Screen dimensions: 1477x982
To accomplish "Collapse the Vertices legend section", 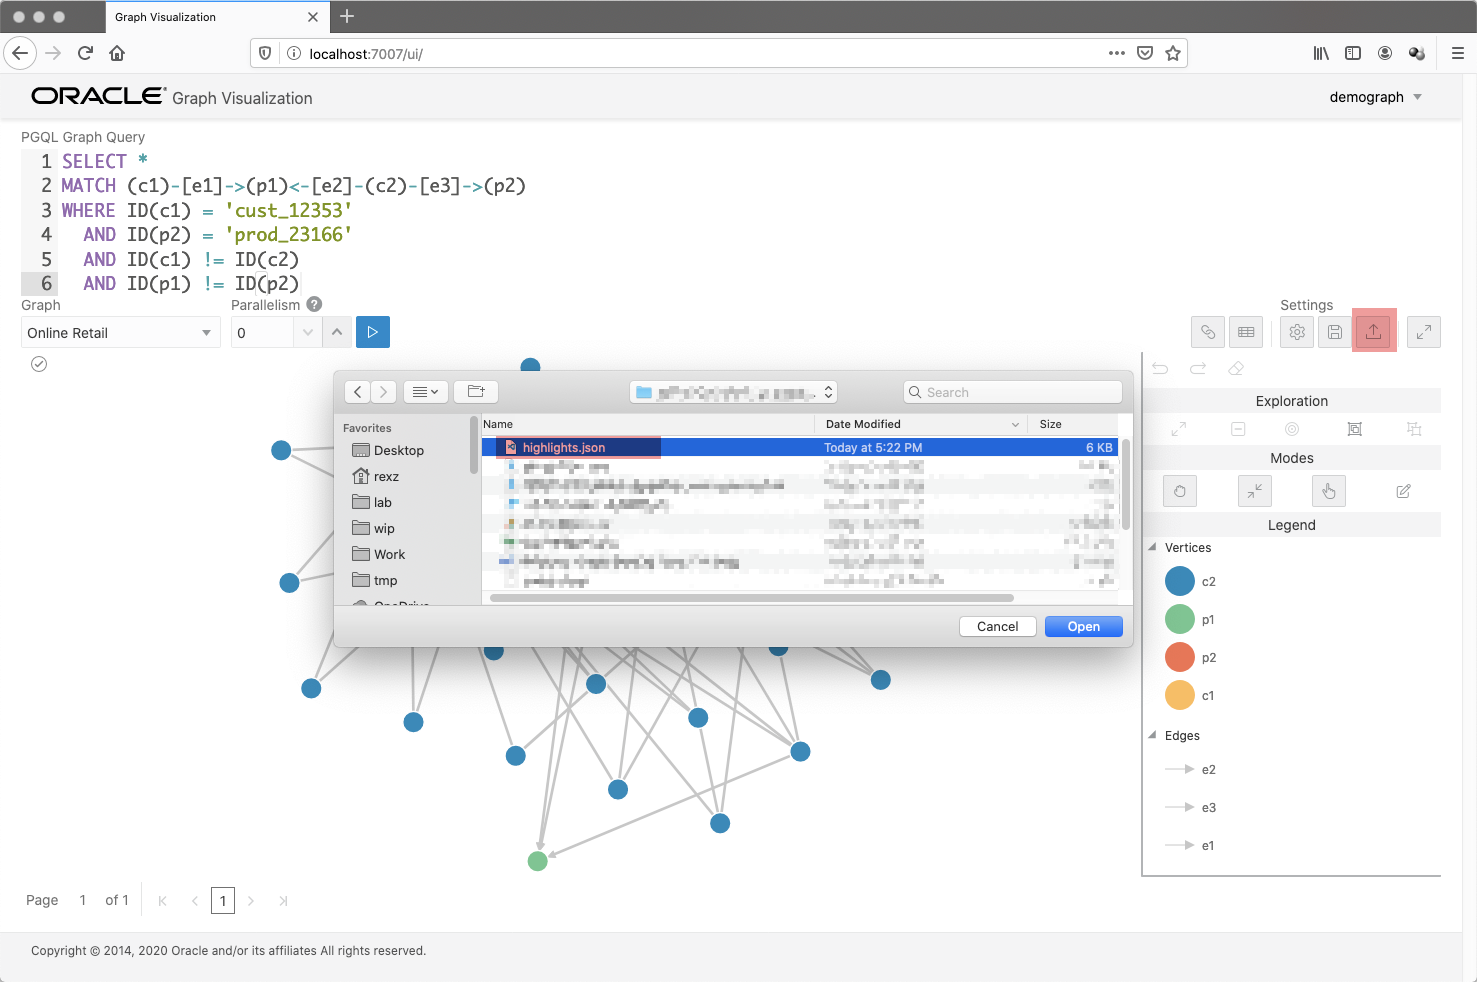I will (1153, 547).
